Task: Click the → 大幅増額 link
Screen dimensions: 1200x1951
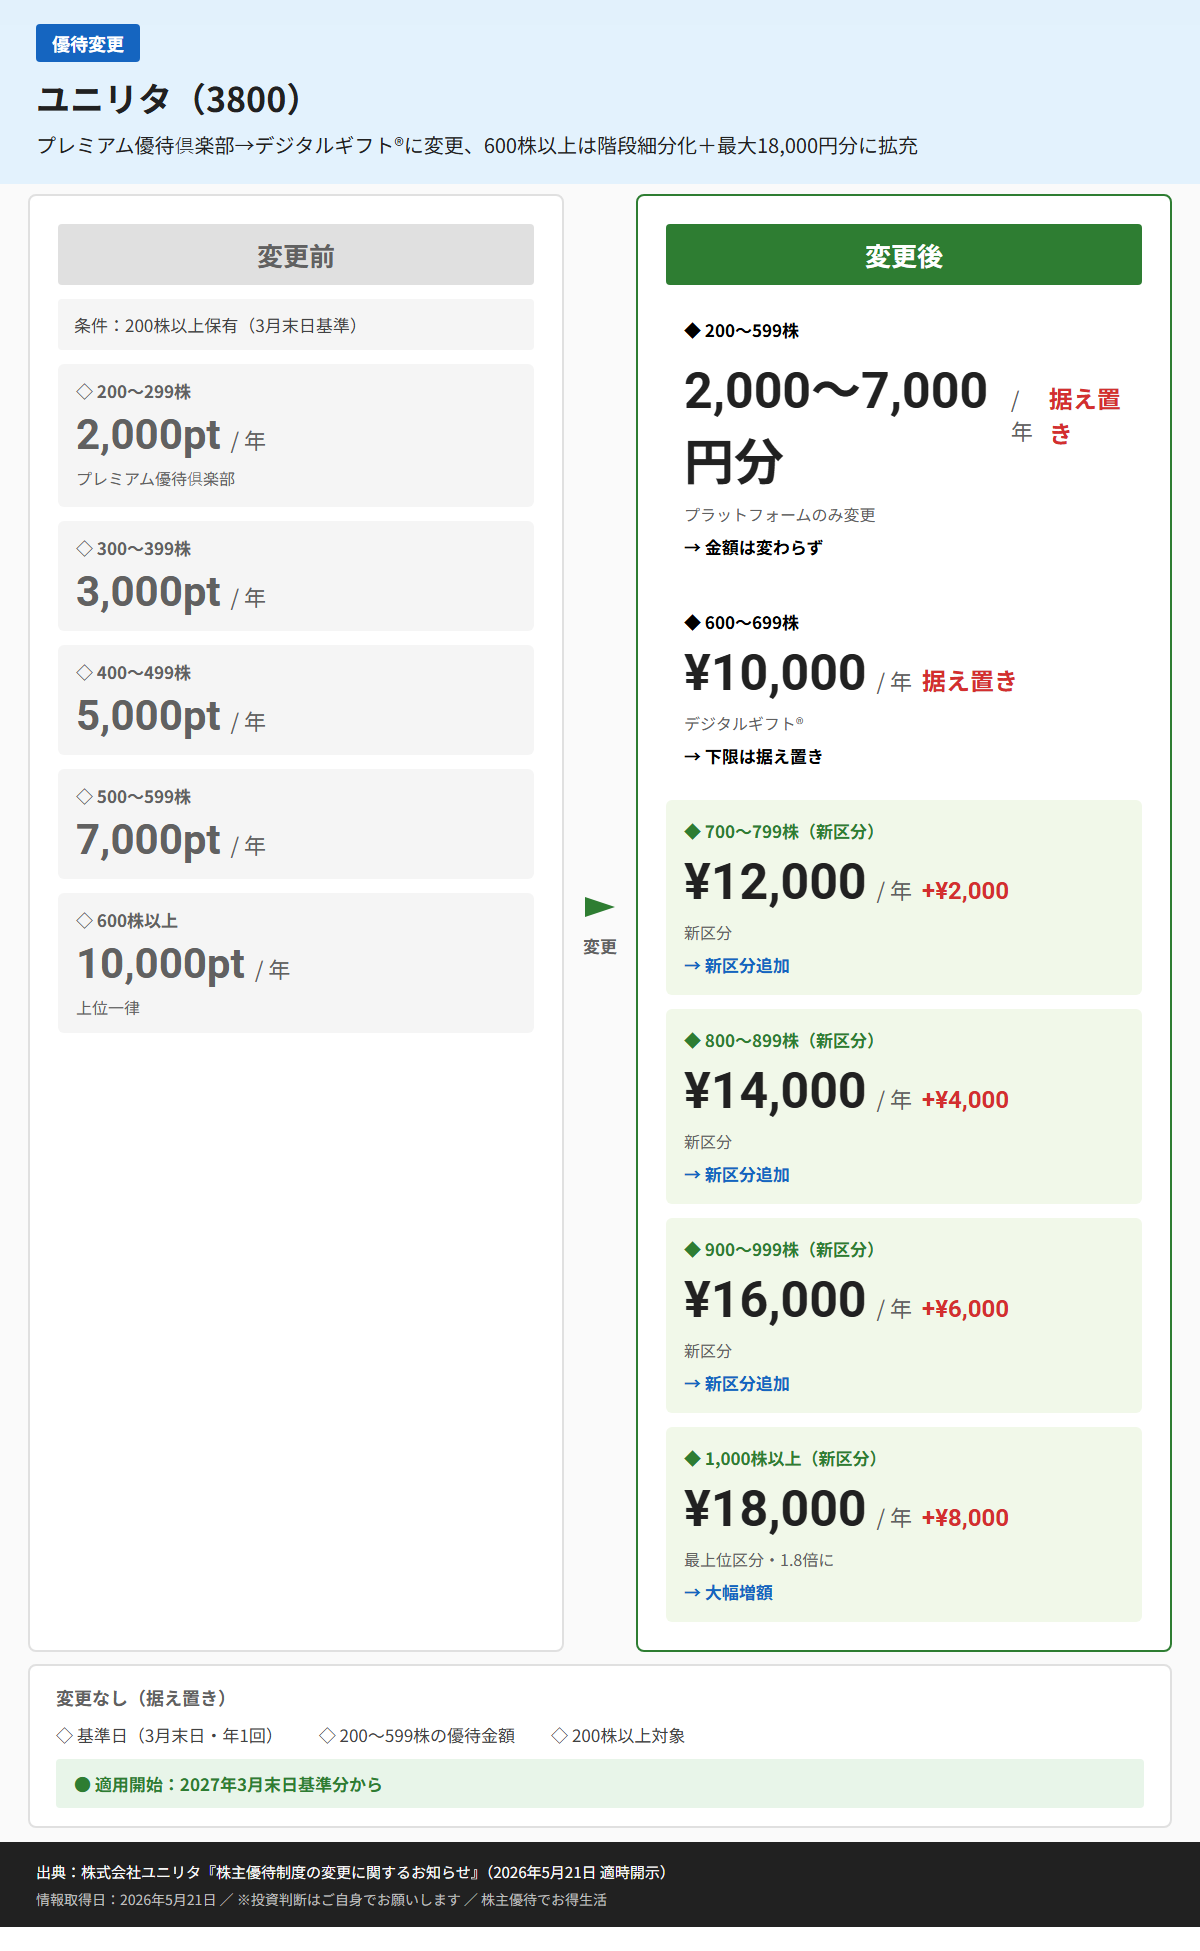Action: tap(728, 1593)
